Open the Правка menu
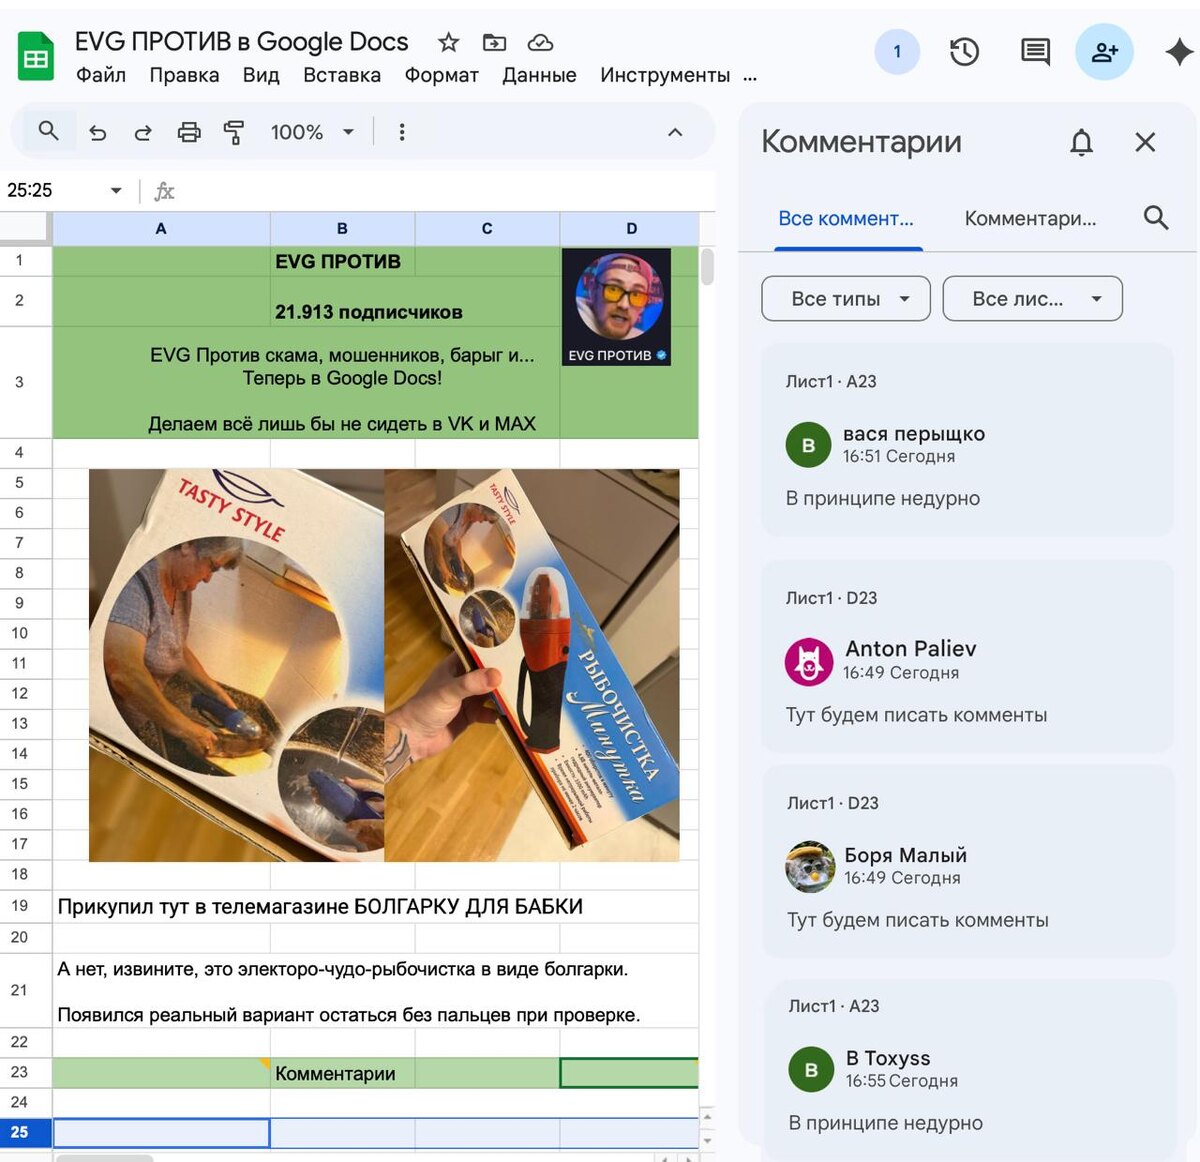1200x1162 pixels. point(184,75)
